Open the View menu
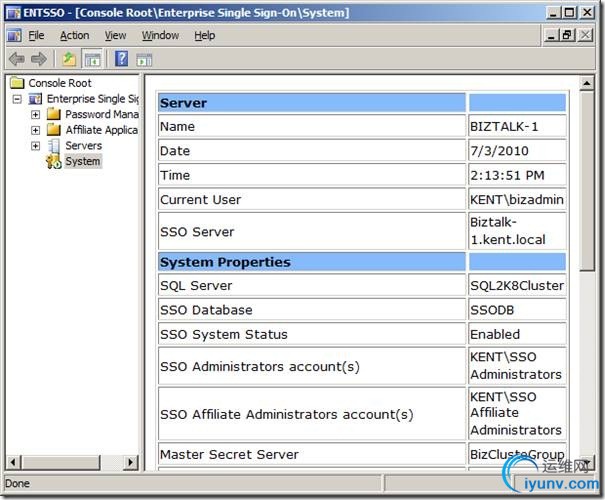This screenshot has width=605, height=500. tap(115, 35)
